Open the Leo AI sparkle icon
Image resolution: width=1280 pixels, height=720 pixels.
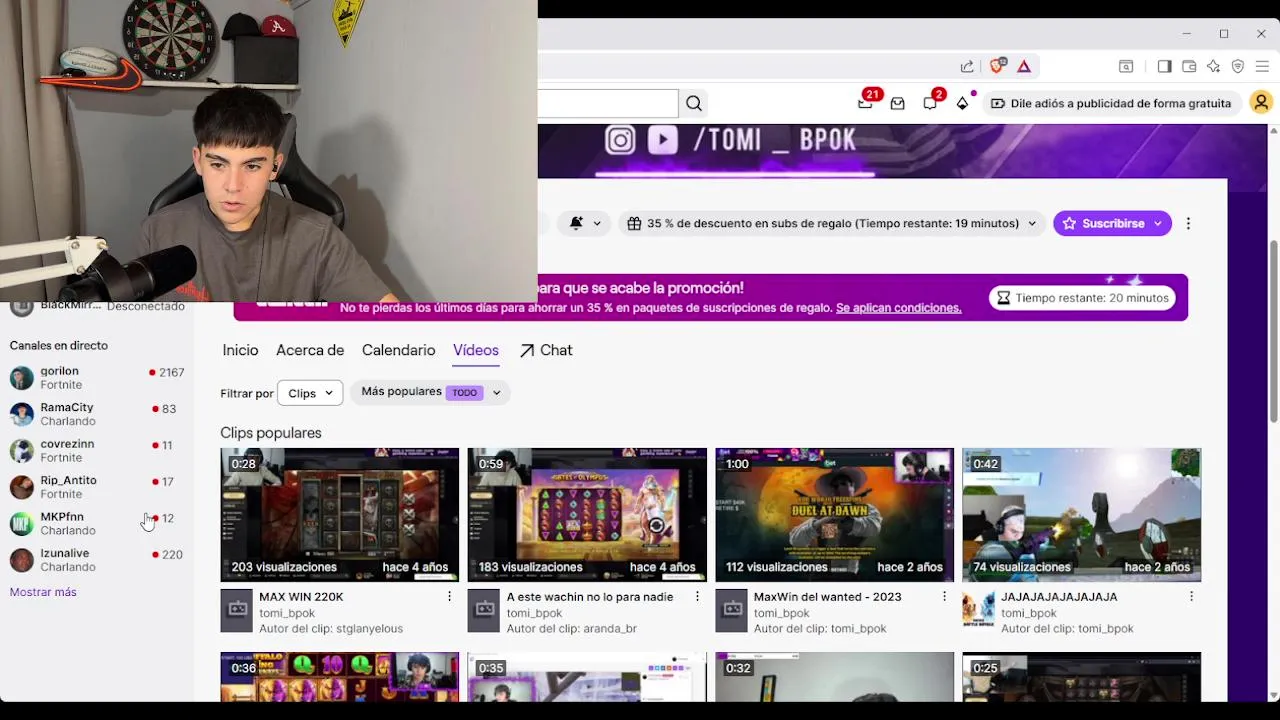pos(1213,66)
